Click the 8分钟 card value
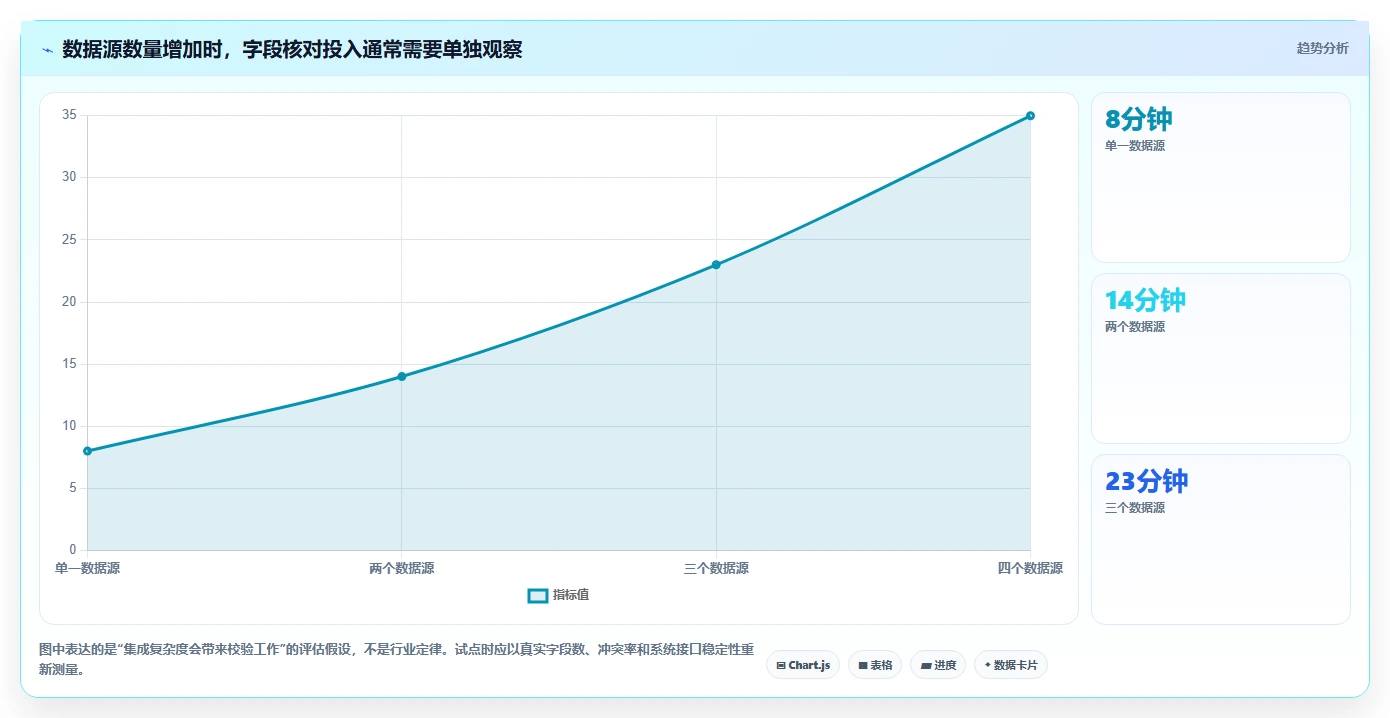The height and width of the screenshot is (718, 1390). click(1138, 119)
